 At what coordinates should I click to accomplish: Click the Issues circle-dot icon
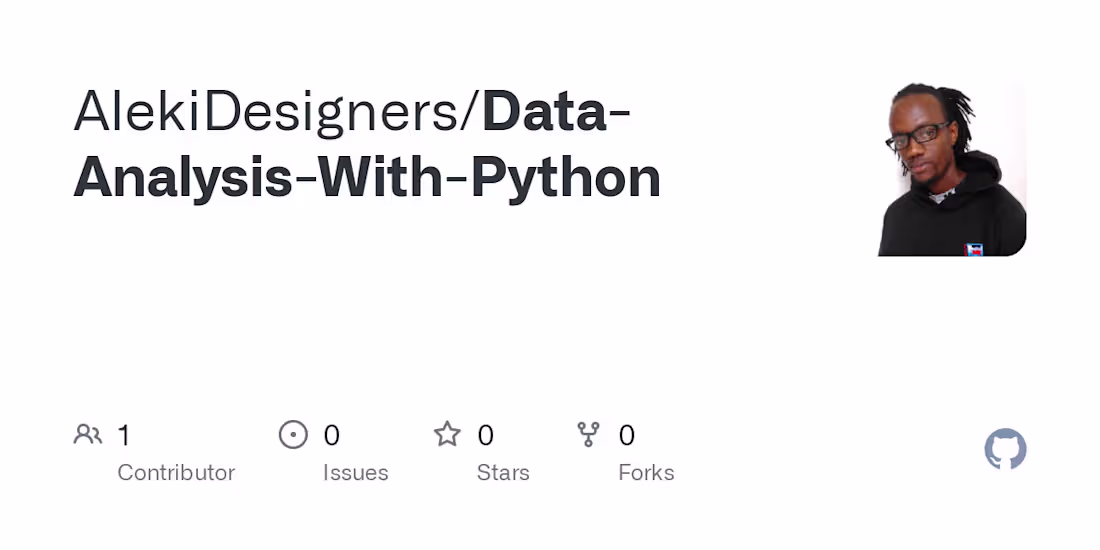tap(293, 434)
